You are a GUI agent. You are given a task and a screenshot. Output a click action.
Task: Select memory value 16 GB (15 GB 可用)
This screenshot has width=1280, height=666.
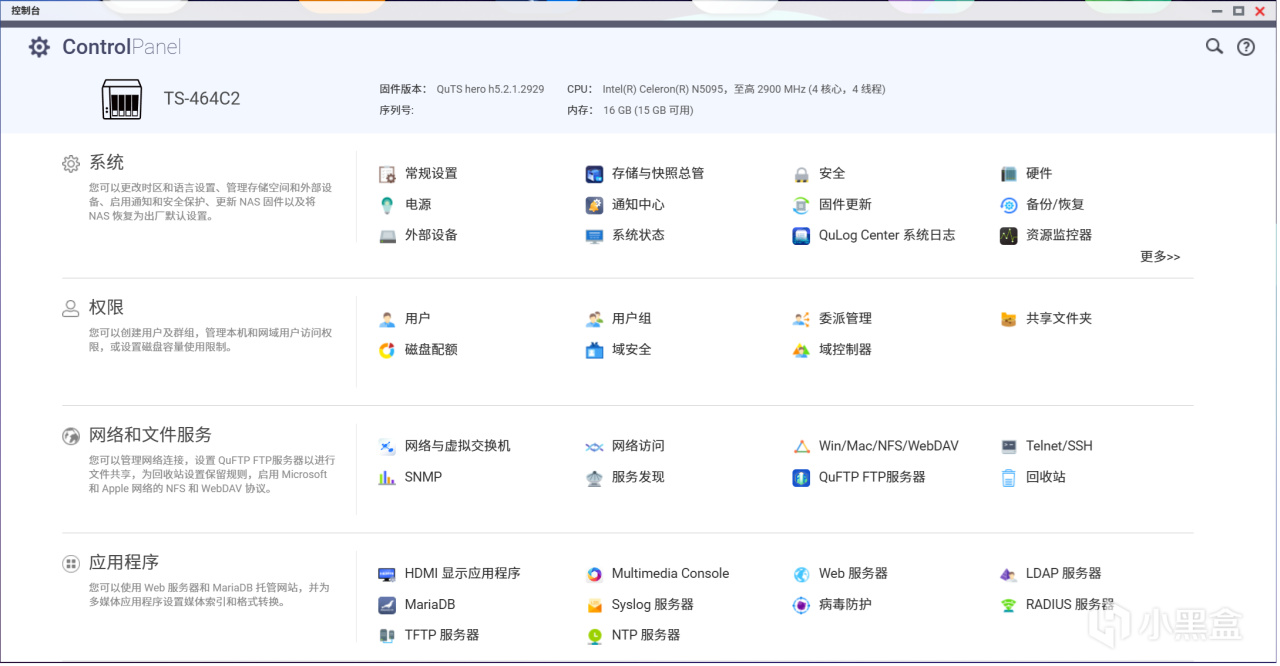[648, 111]
